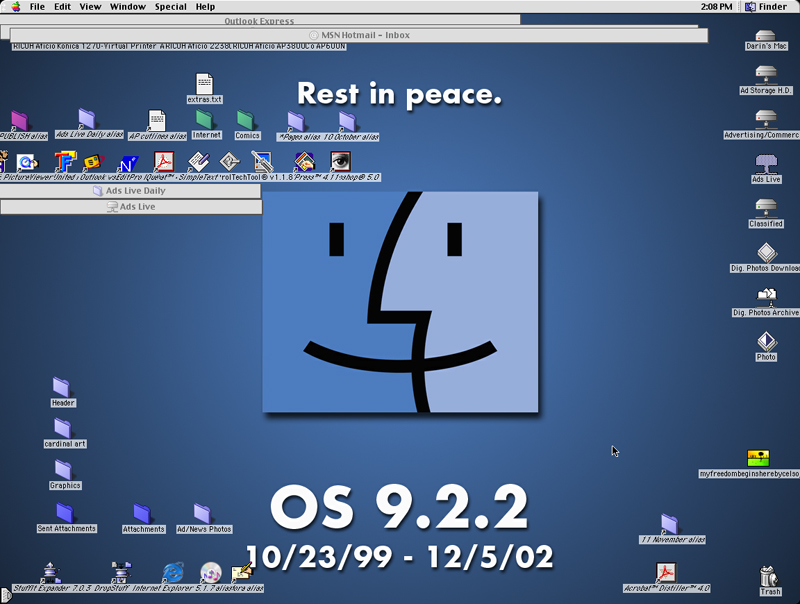Bring the MSN Hotmail - Inbox window forward

coord(359,35)
